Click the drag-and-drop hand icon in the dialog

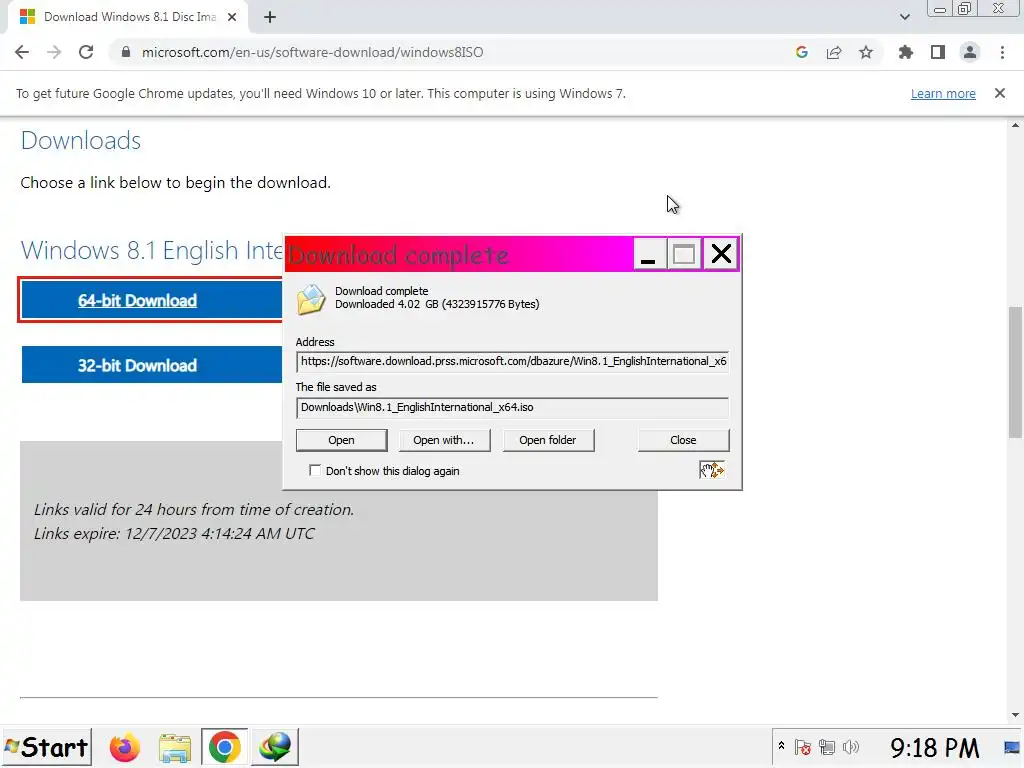[x=711, y=470]
